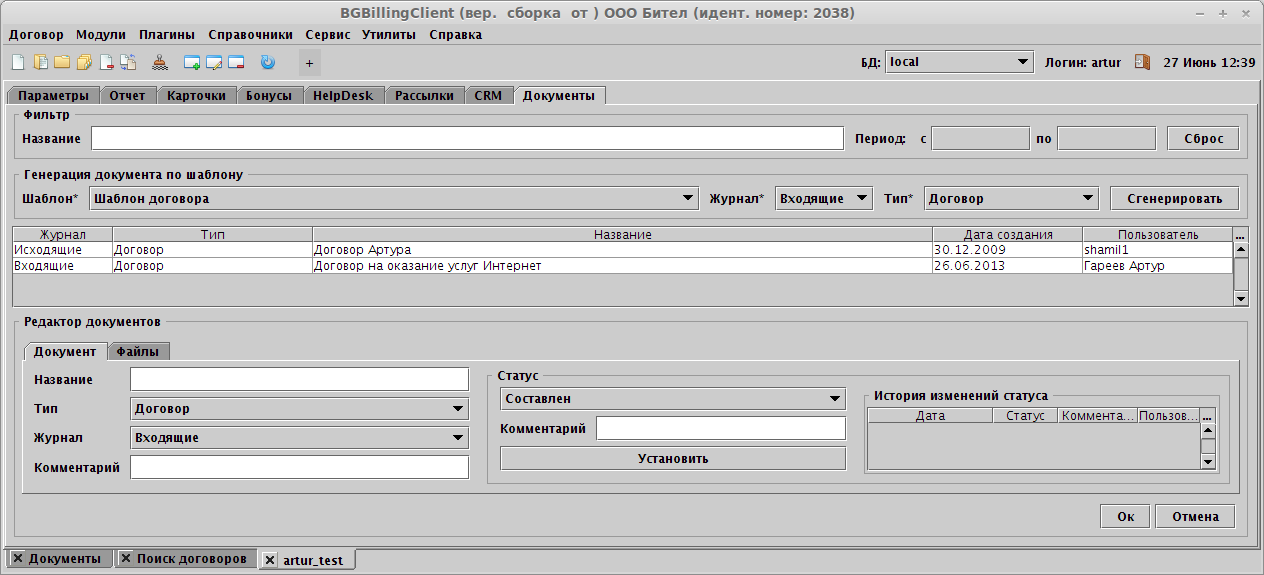The width and height of the screenshot is (1264, 575).
Task: Click the plus icon in the toolbar
Action: pyautogui.click(x=309, y=63)
